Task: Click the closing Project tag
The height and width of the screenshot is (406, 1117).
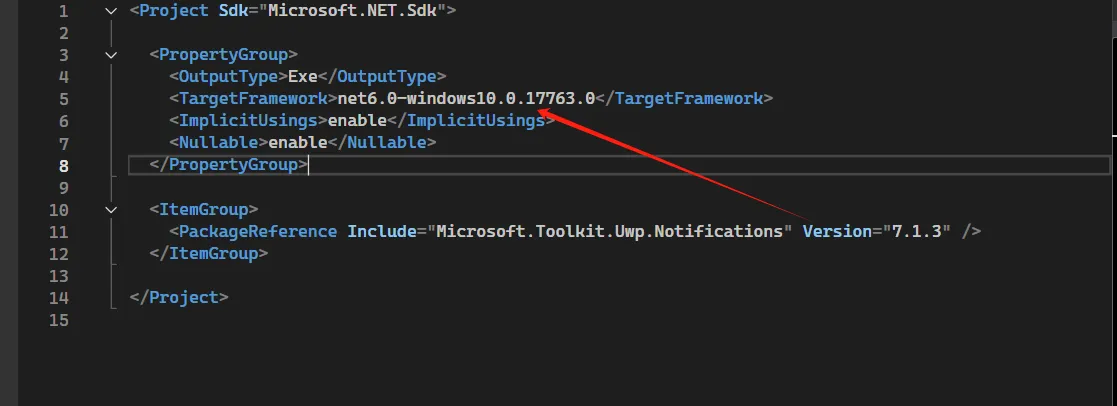Action: 180,298
